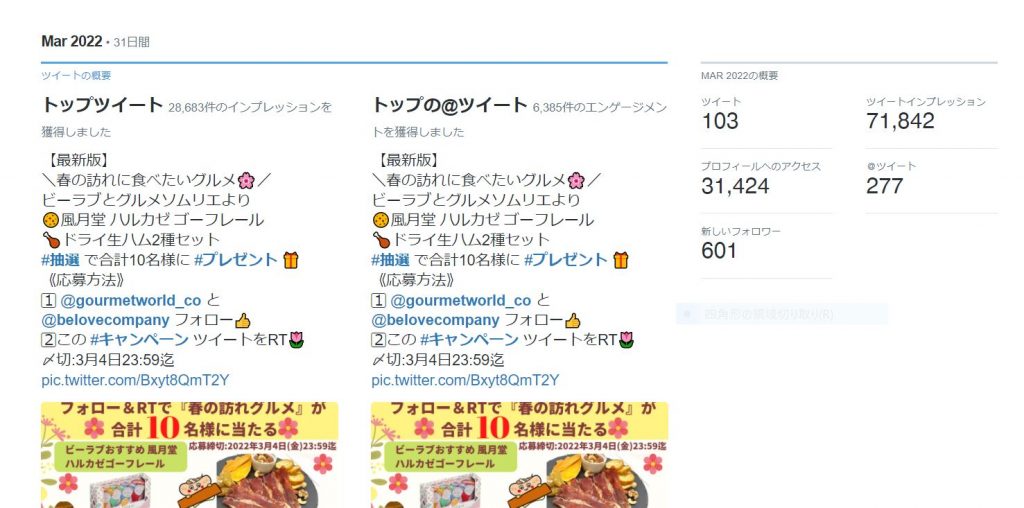This screenshot has width=1024, height=508.
Task: Visit @belovecompany profile from トップの@ツイート
Action: (x=436, y=321)
